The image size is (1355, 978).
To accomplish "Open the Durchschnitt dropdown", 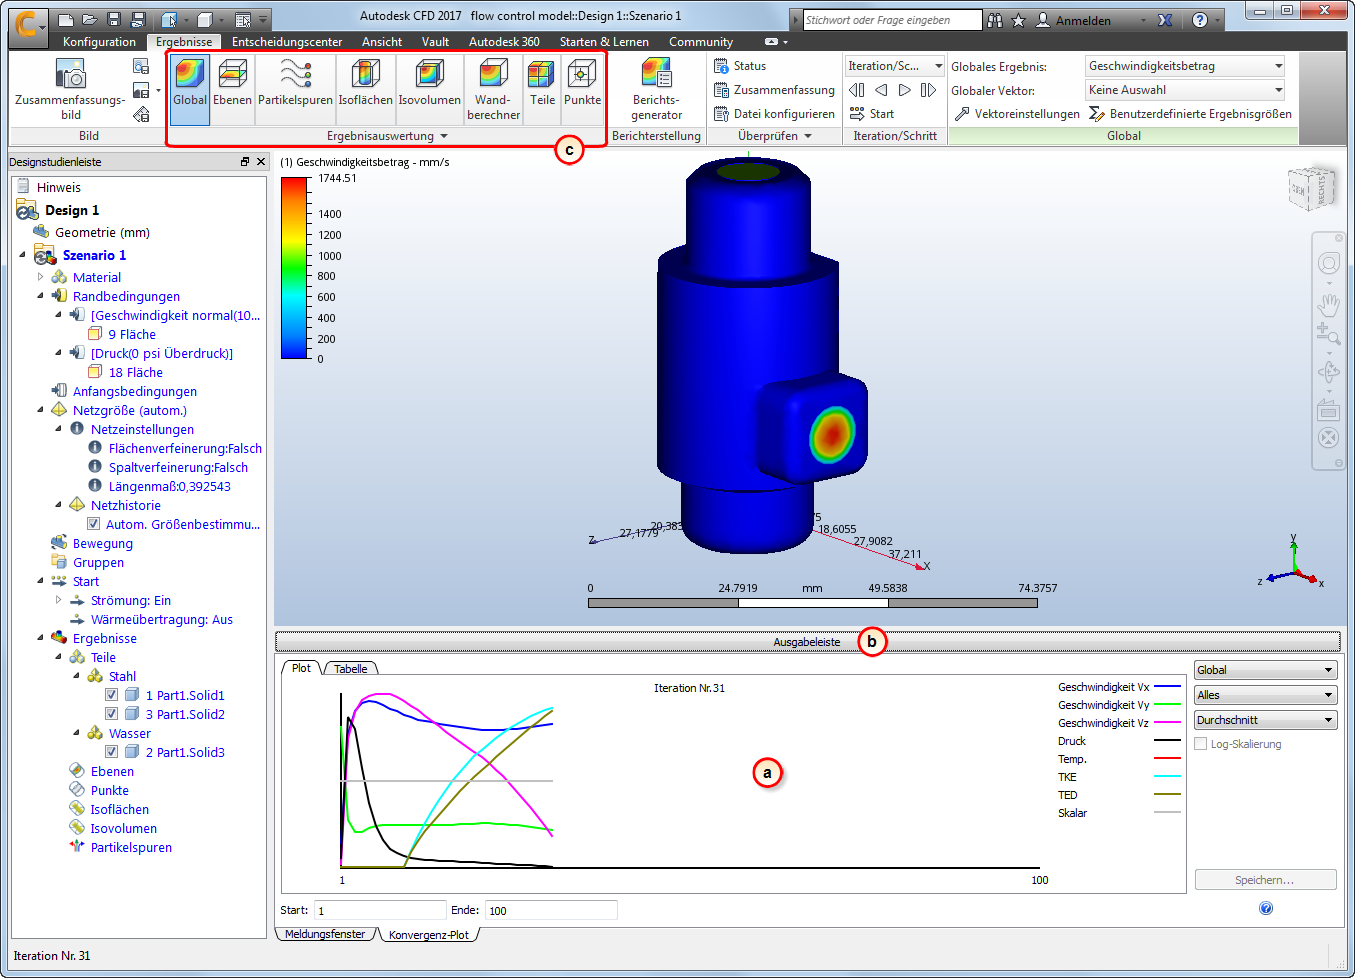I will [x=1265, y=720].
